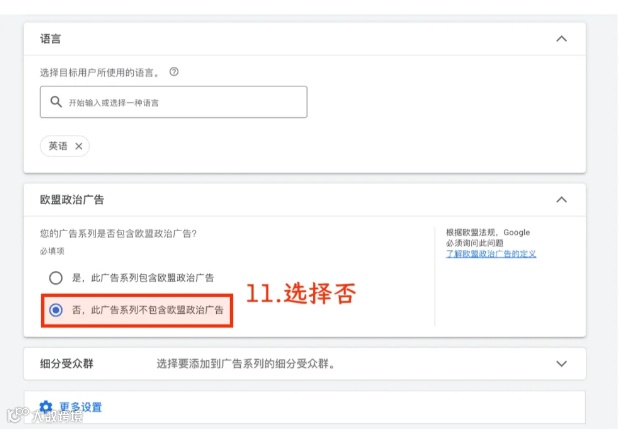Click the language help question-mark icon

(x=174, y=72)
